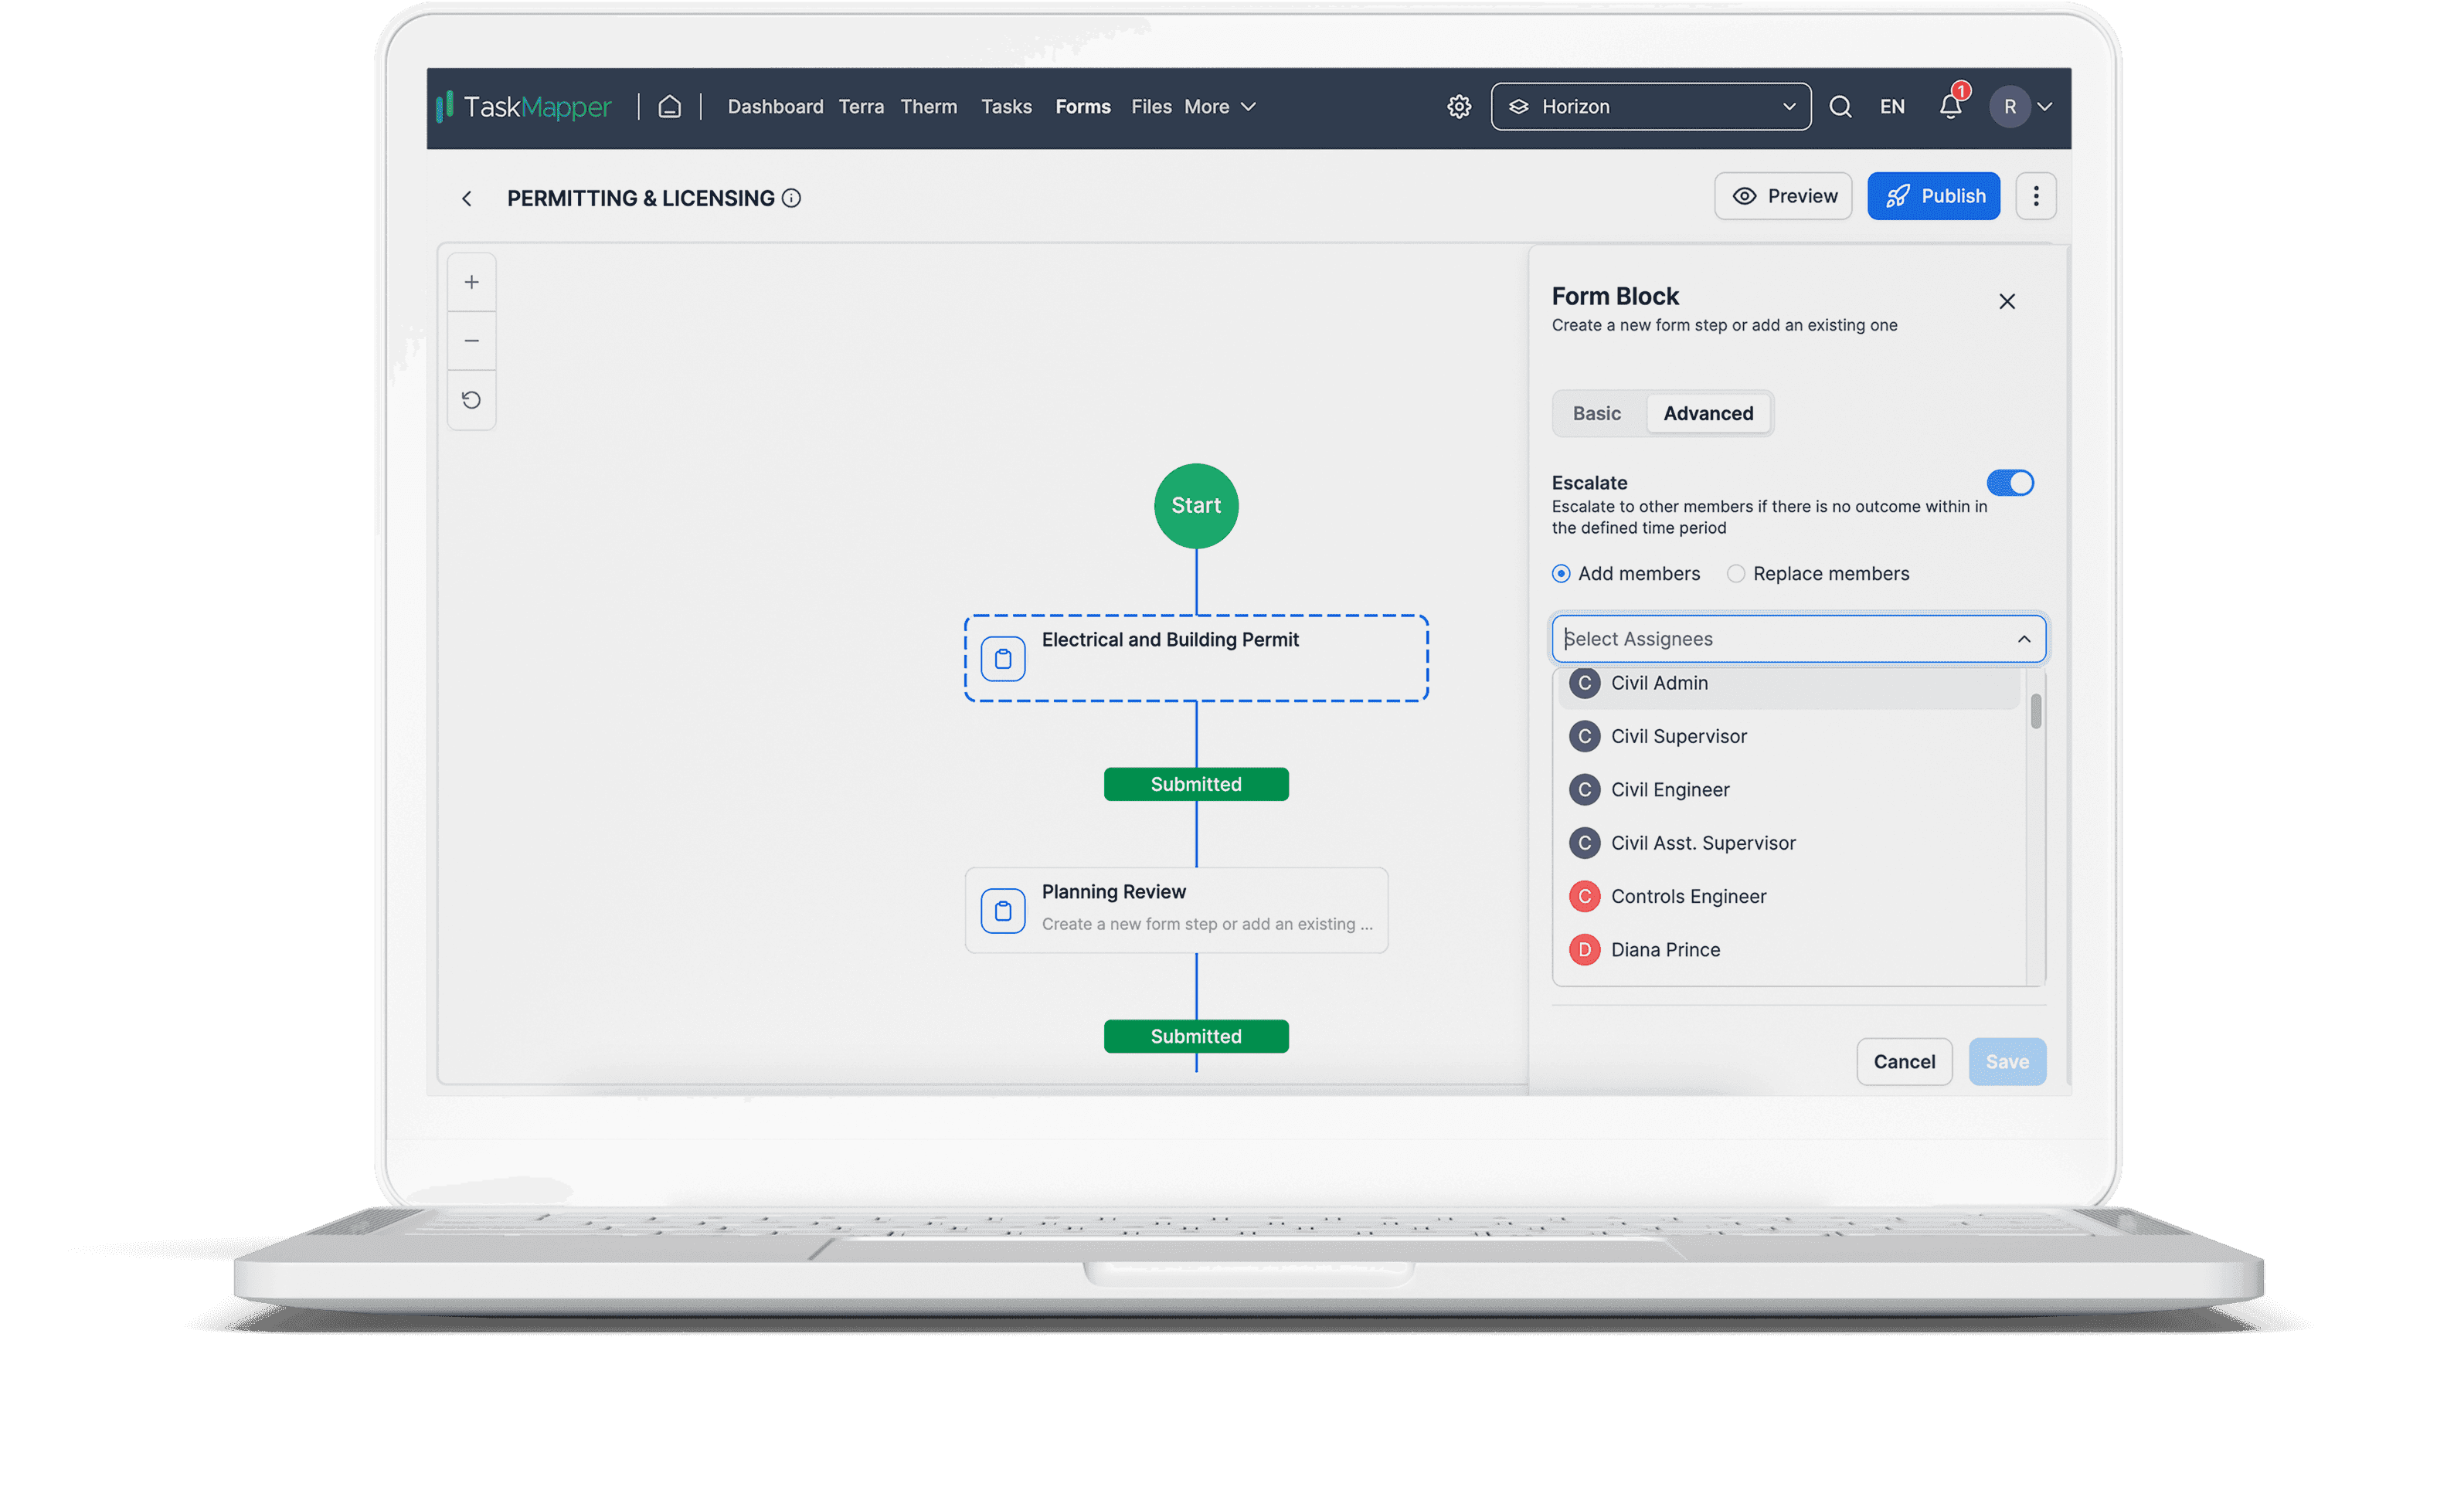Image resolution: width=2464 pixels, height=1500 pixels.
Task: Click the R user avatar
Action: point(2009,107)
